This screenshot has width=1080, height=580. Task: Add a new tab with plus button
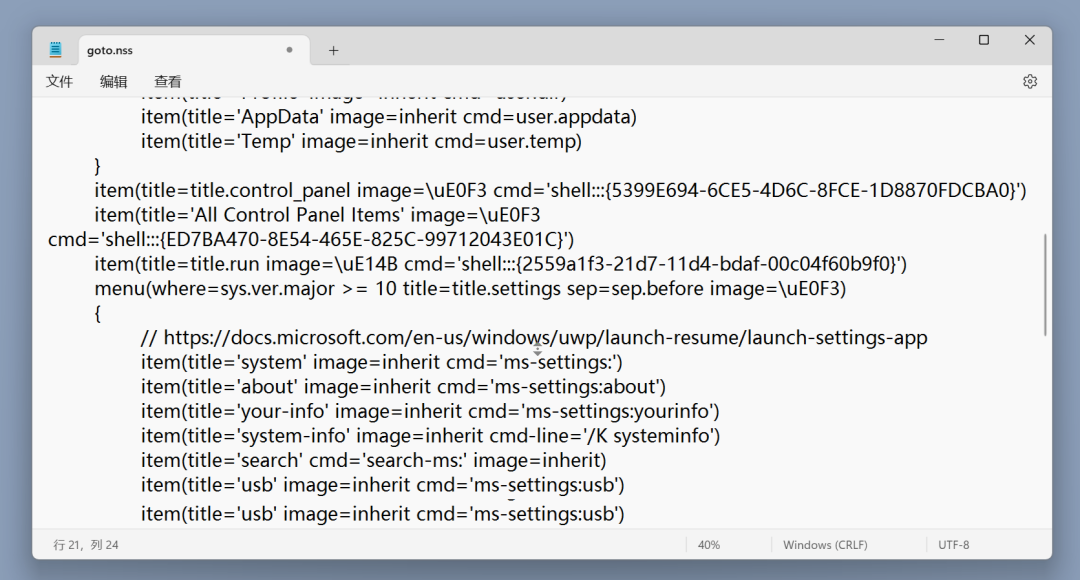333,50
